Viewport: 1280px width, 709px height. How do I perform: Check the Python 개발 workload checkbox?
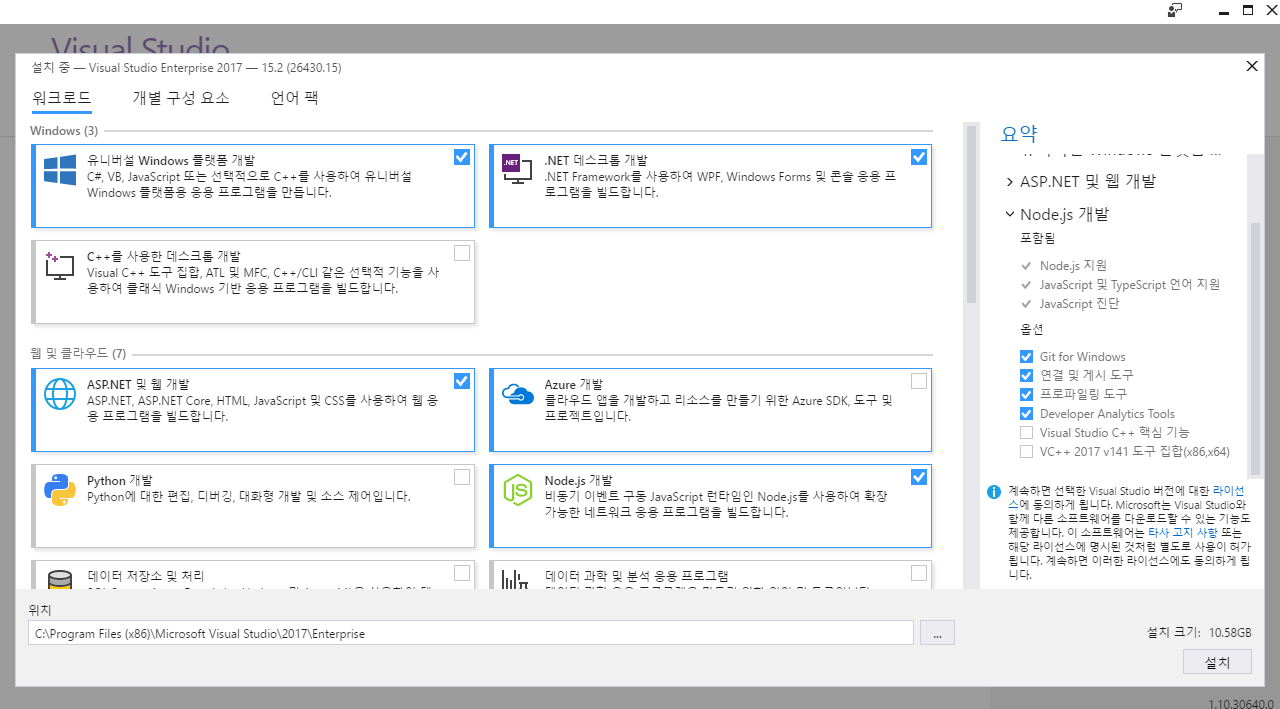pyautogui.click(x=461, y=477)
